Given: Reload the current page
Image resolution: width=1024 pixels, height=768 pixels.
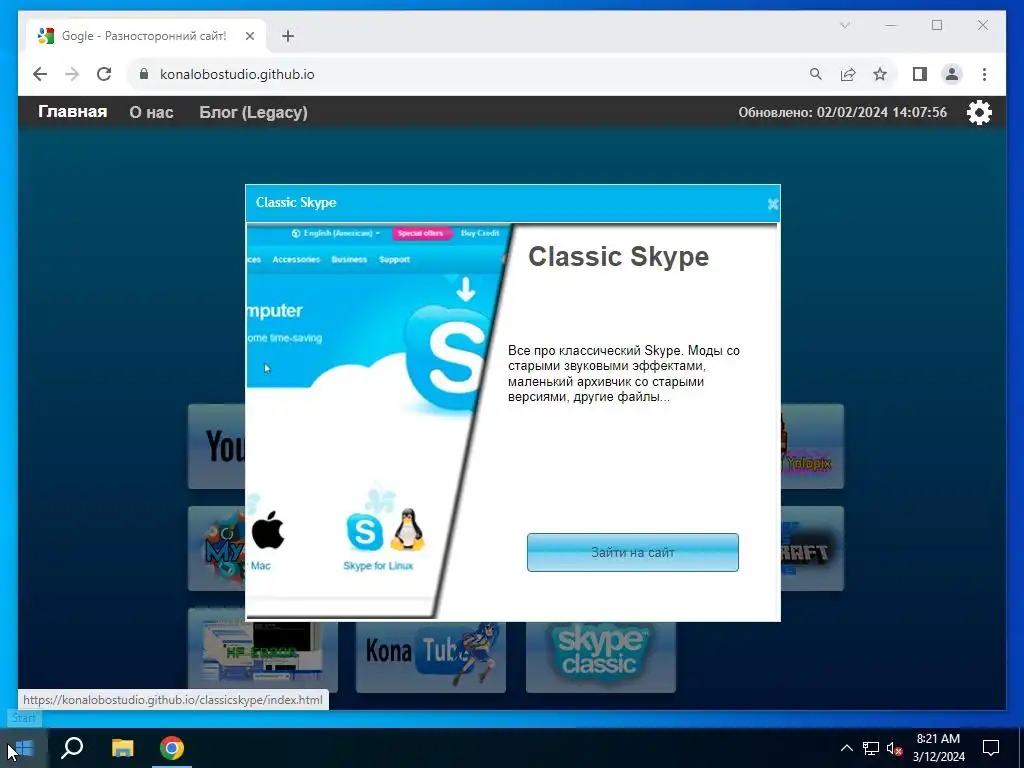Looking at the screenshot, I should coord(104,74).
